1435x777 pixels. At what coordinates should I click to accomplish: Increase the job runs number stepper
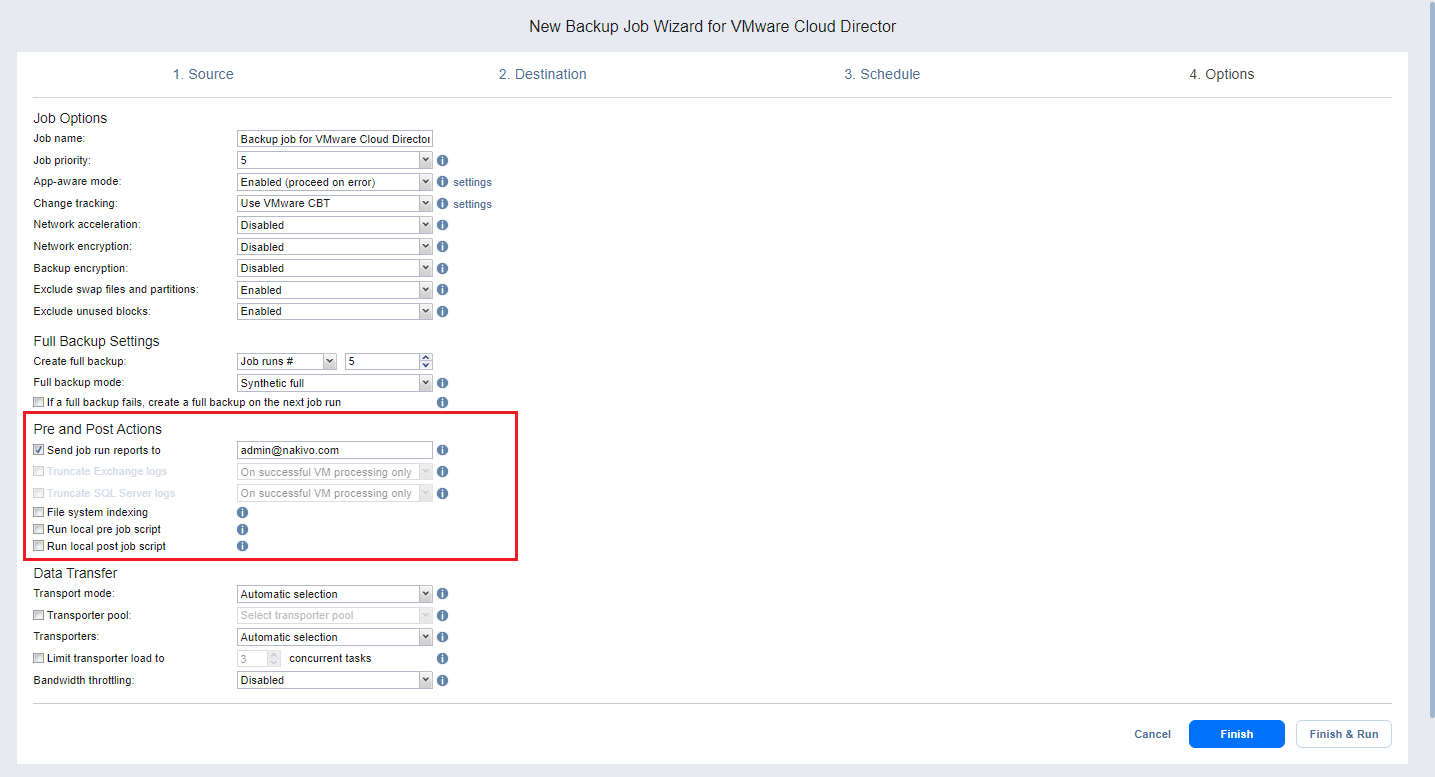click(x=426, y=357)
